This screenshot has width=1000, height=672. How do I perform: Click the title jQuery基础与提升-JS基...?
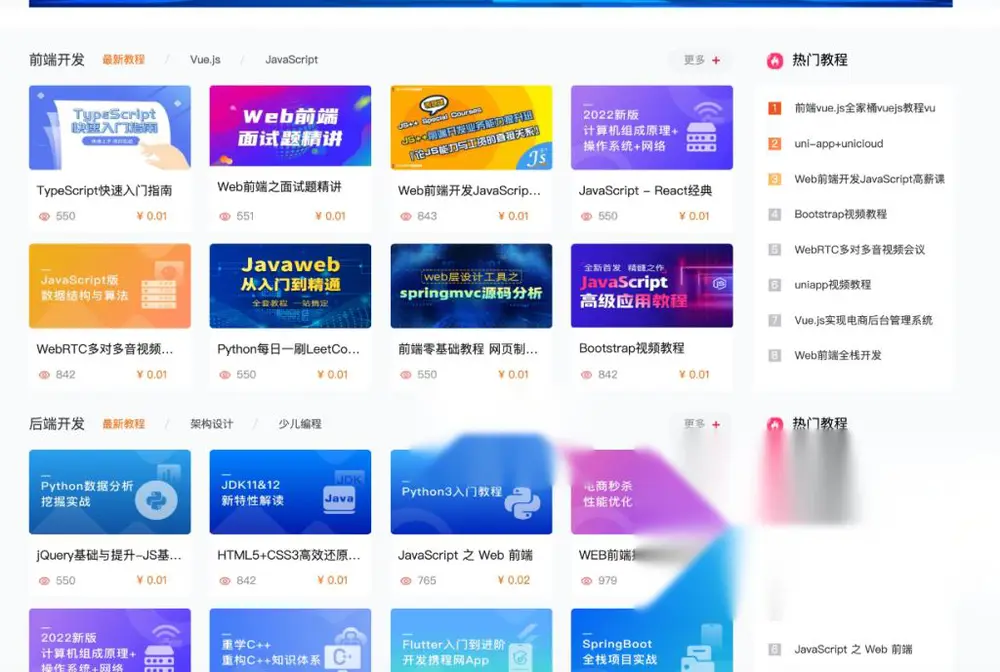[109, 555]
